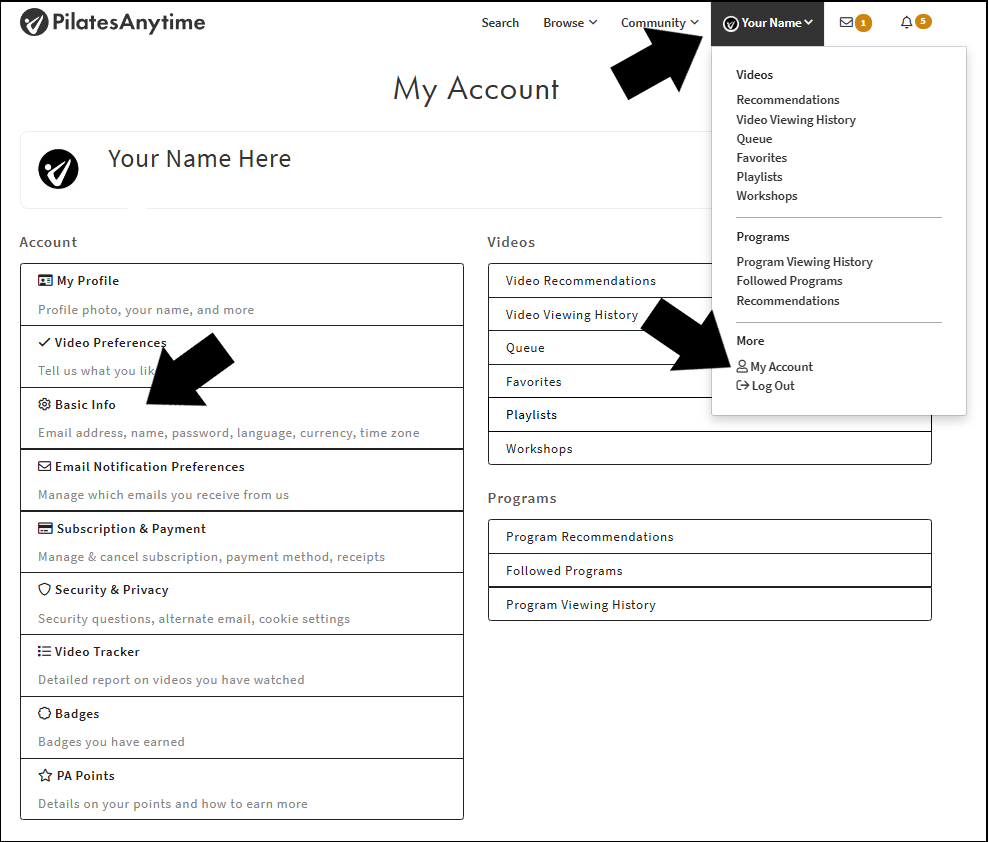Click the Basic Info gear icon
989x842 pixels.
(x=44, y=404)
